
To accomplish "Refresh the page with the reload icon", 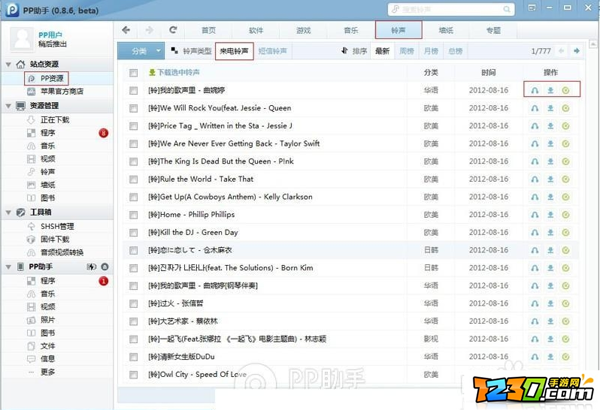I will click(173, 30).
